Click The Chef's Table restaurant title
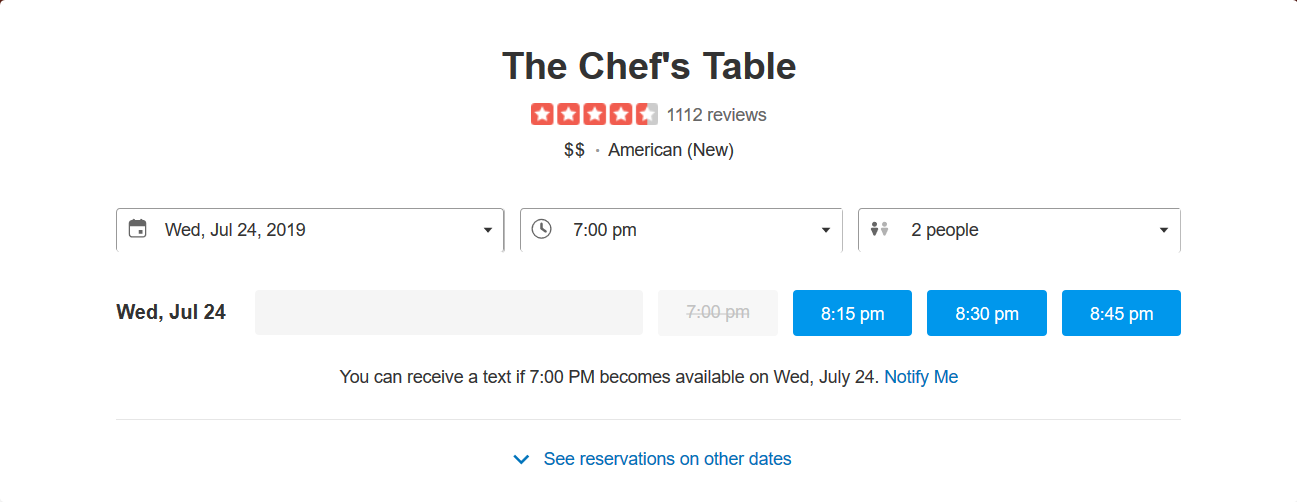Viewport: 1297px width, 502px height. click(x=649, y=66)
